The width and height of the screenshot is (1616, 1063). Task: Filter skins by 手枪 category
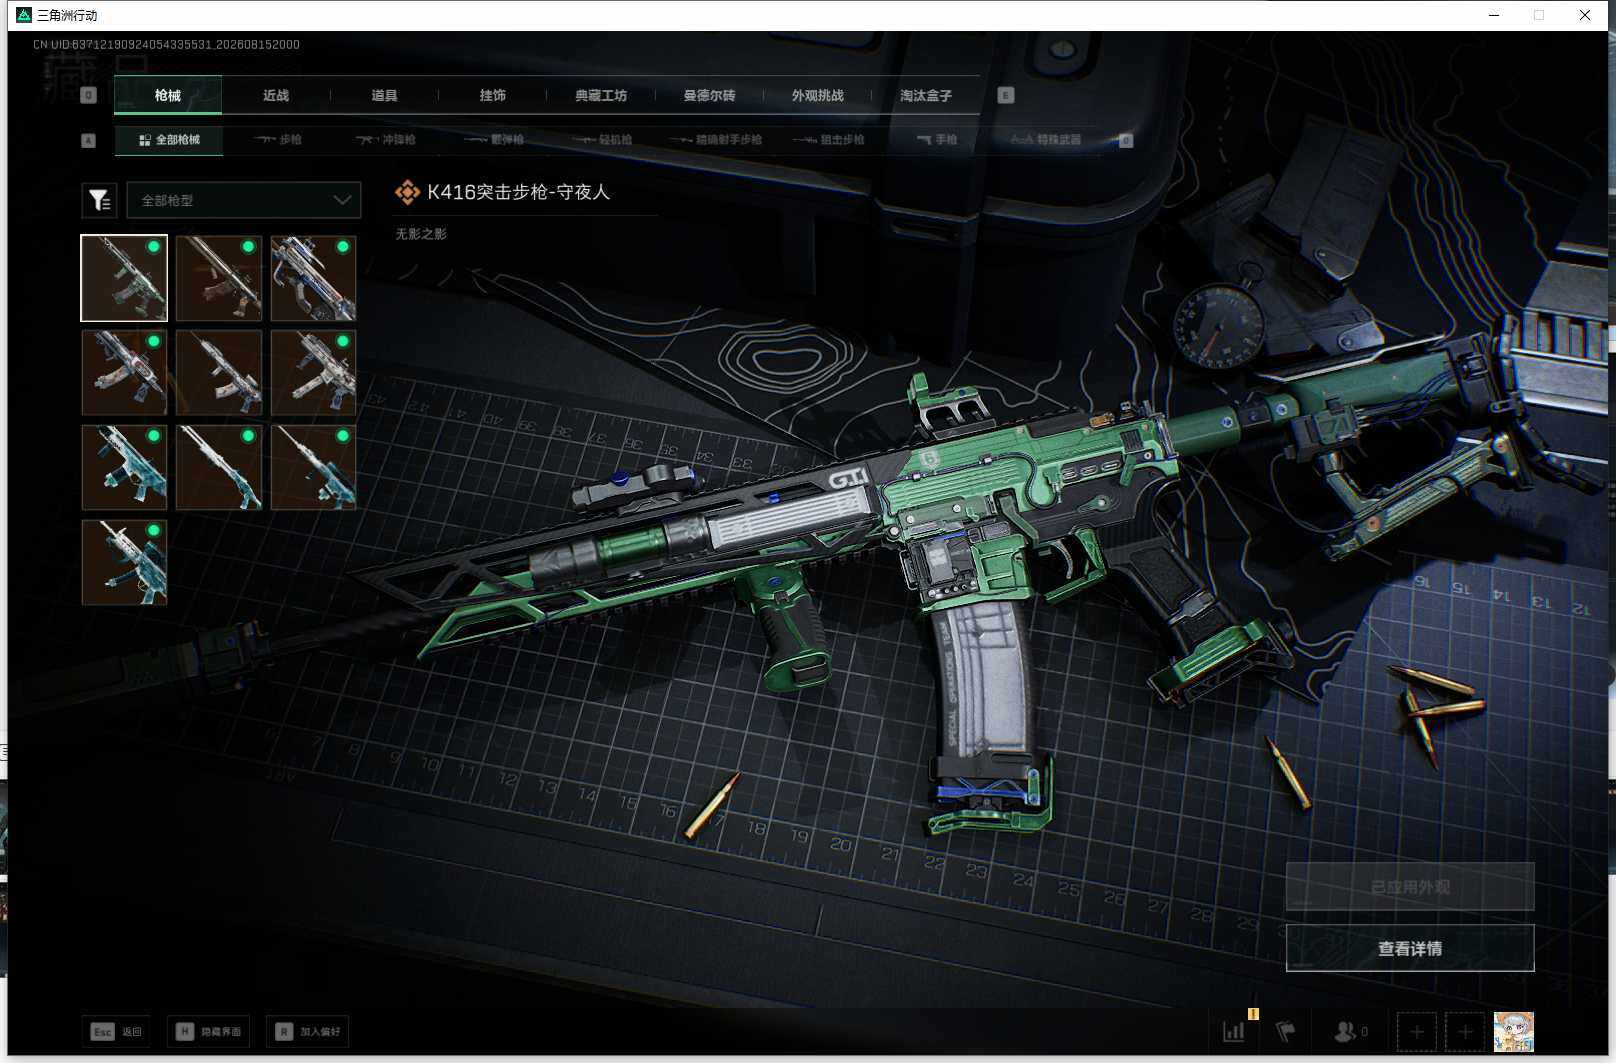tap(938, 140)
